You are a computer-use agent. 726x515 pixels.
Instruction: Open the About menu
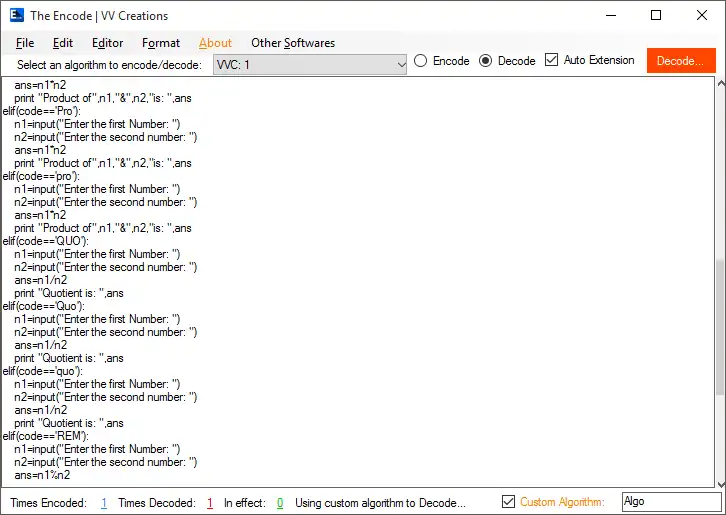click(215, 43)
